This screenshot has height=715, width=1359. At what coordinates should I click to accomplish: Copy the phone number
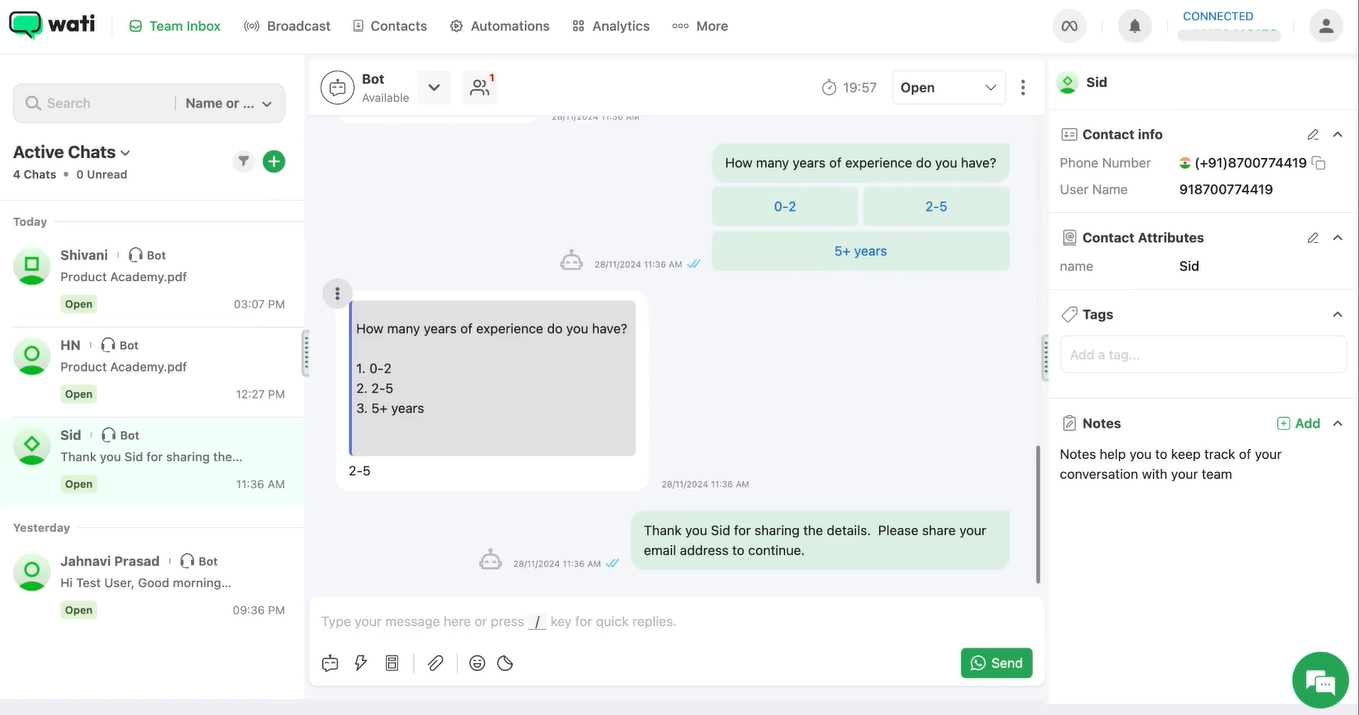click(1319, 163)
